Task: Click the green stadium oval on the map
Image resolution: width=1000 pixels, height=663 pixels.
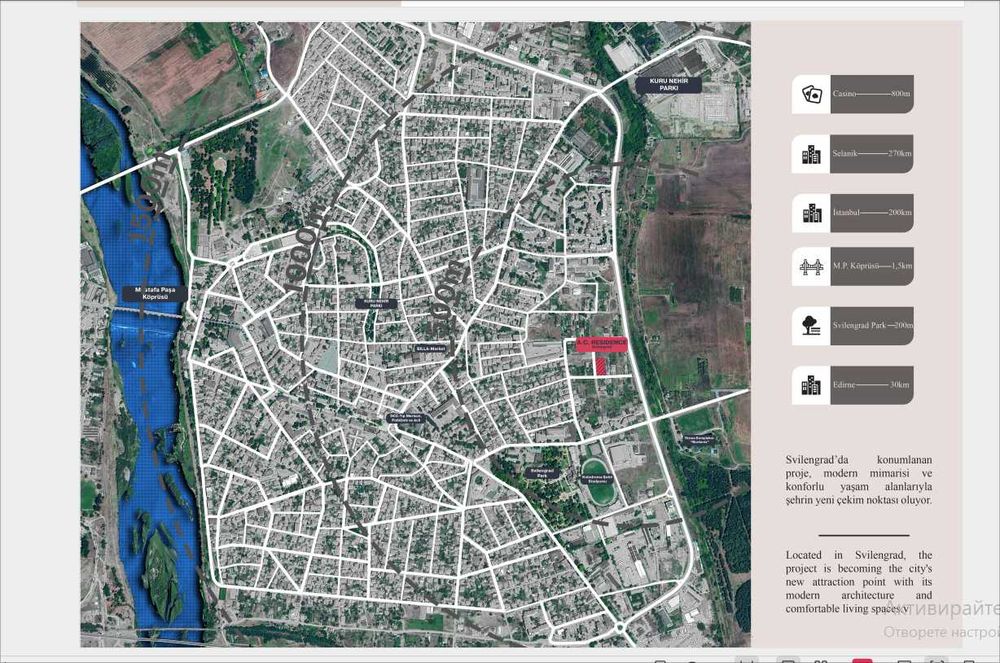Action: tap(599, 482)
